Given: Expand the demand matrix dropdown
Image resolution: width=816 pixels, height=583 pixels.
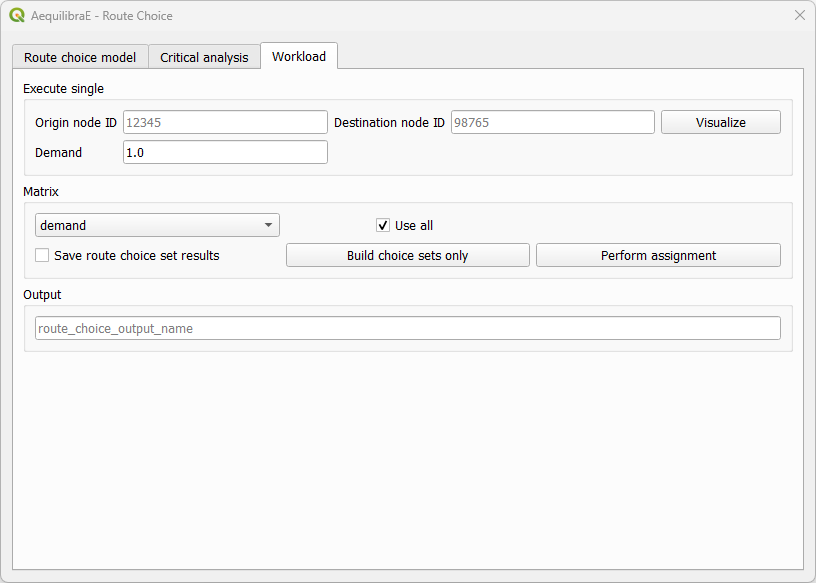Looking at the screenshot, I should (x=157, y=225).
